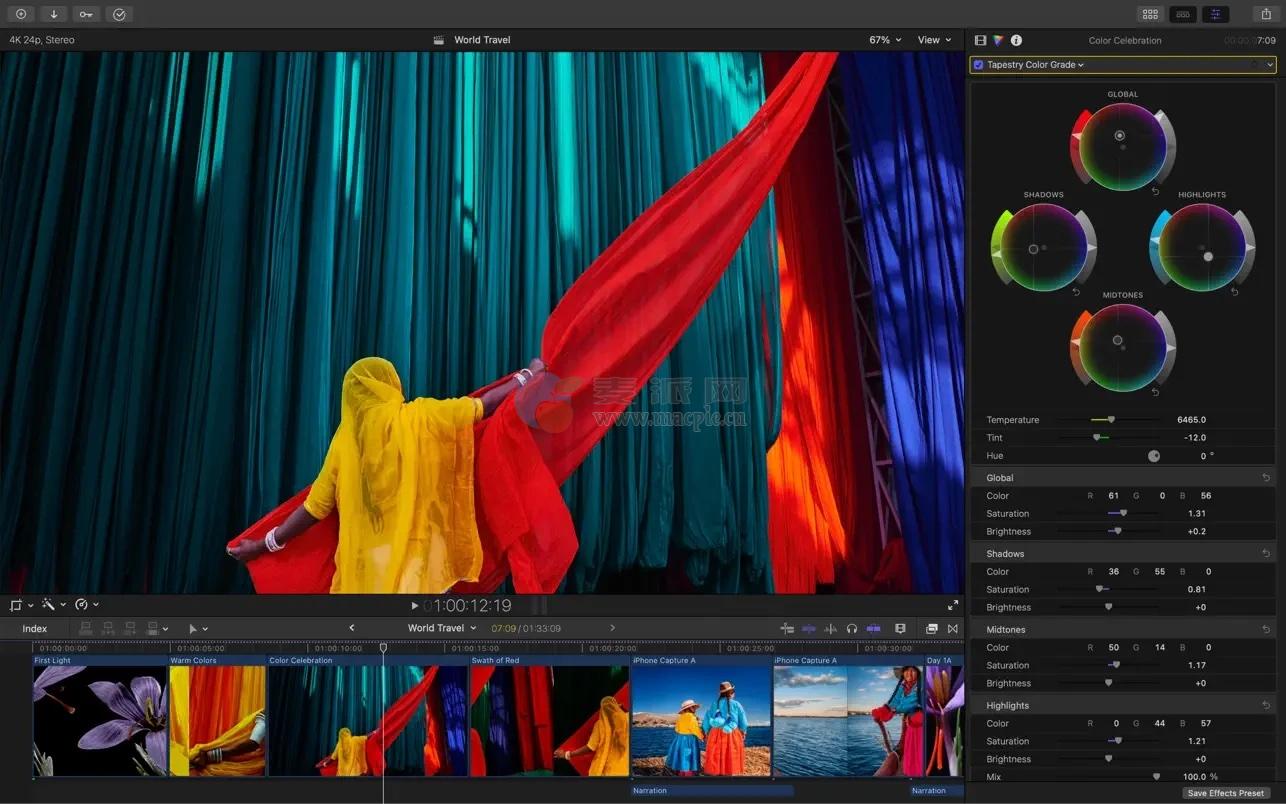Open the info inspector icon
The image size is (1286, 804).
pyautogui.click(x=1016, y=41)
